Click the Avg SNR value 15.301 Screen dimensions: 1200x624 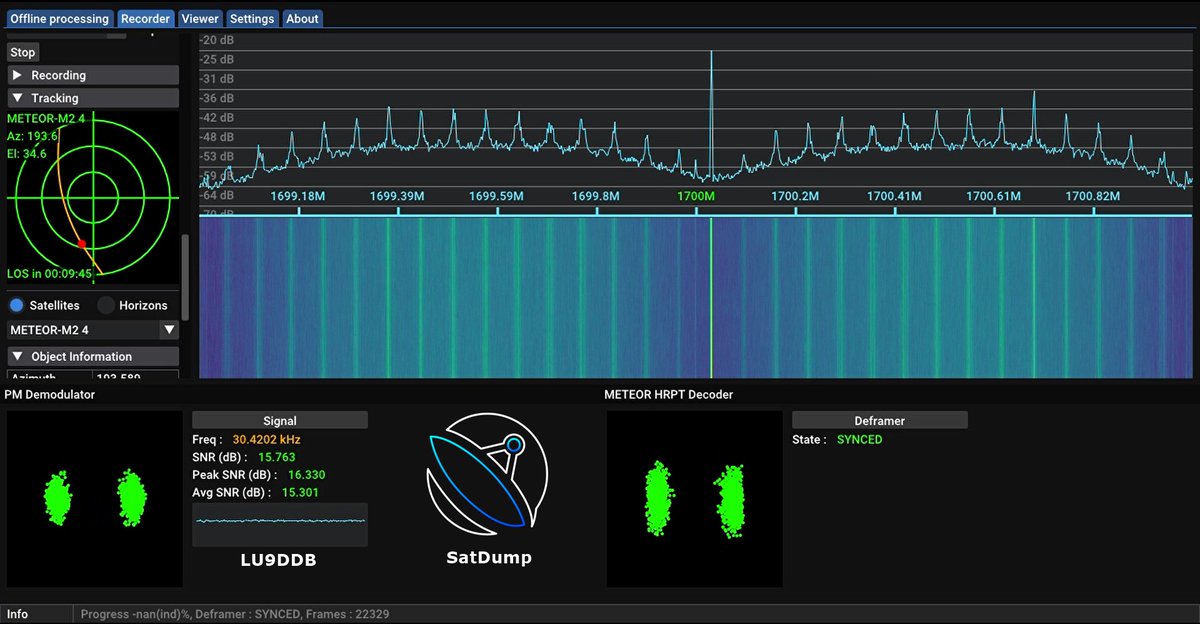click(301, 492)
